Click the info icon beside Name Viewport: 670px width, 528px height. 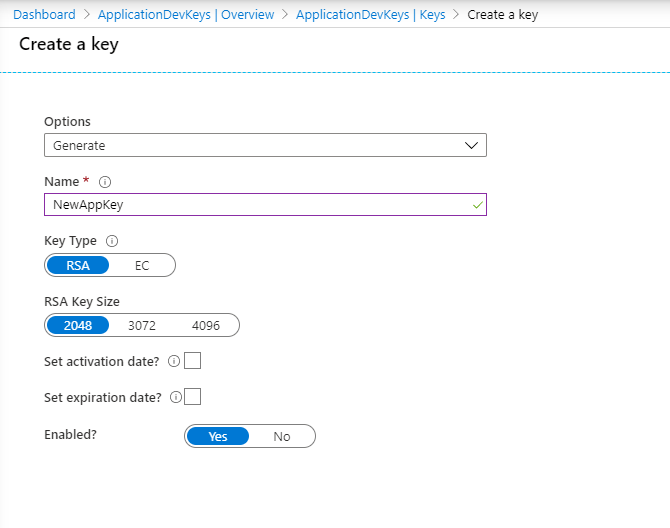[105, 182]
